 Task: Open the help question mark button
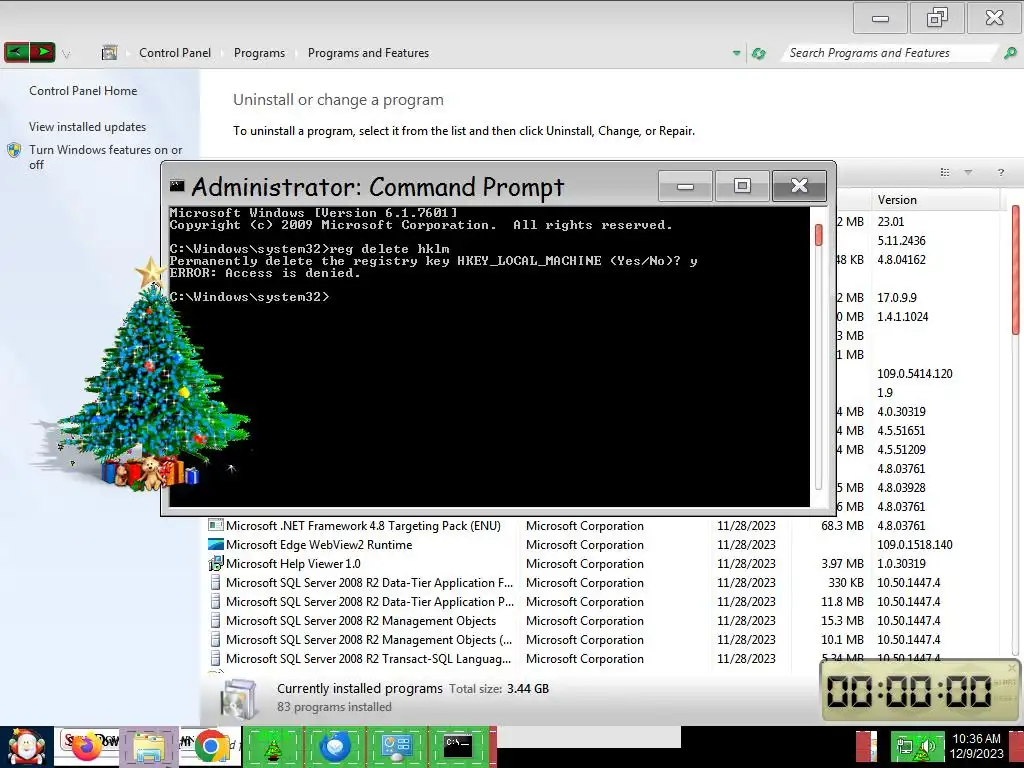[x=1000, y=172]
